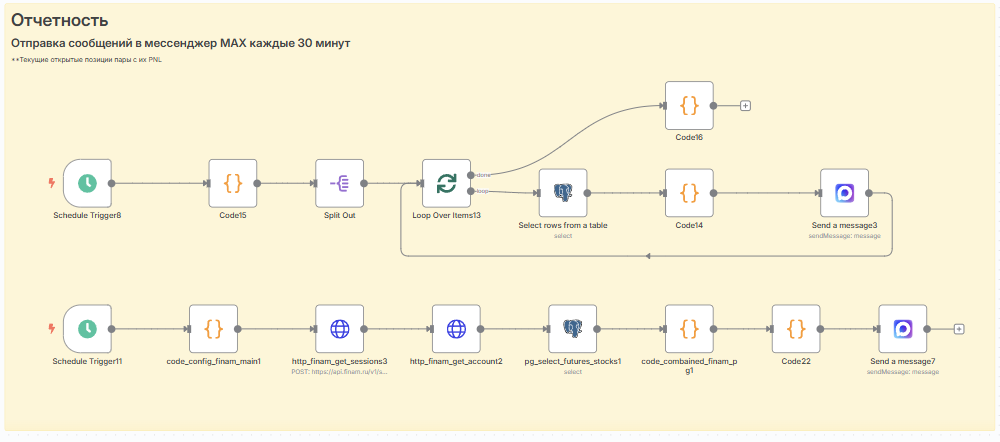Open the code_combained_finam_pg1 node
This screenshot has height=442, width=1000.
(689, 328)
